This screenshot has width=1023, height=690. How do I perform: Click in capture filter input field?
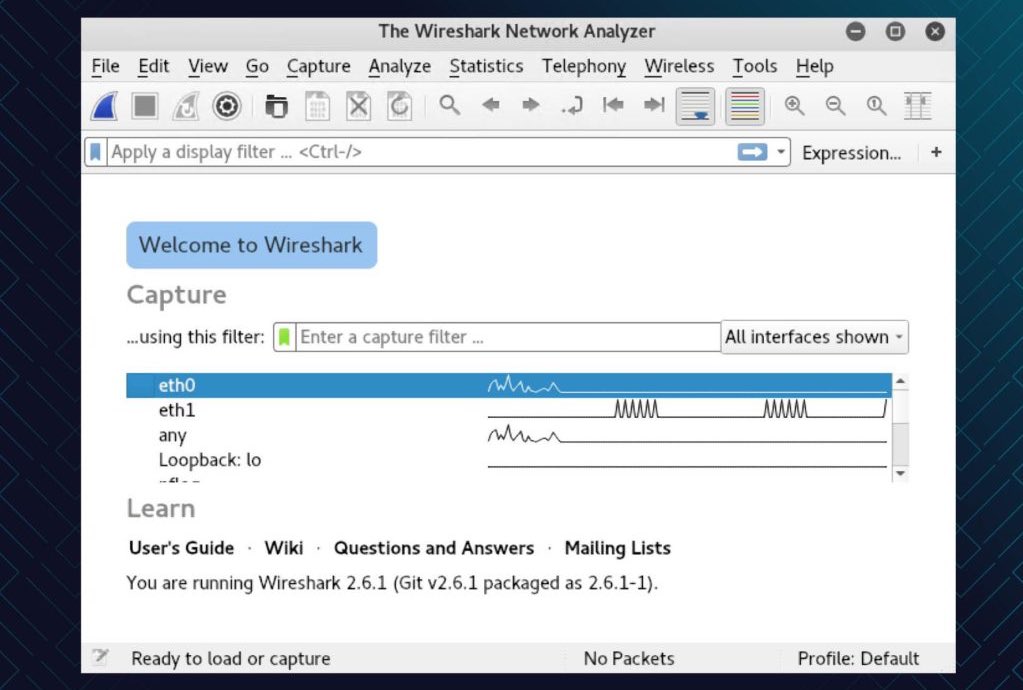[508, 337]
